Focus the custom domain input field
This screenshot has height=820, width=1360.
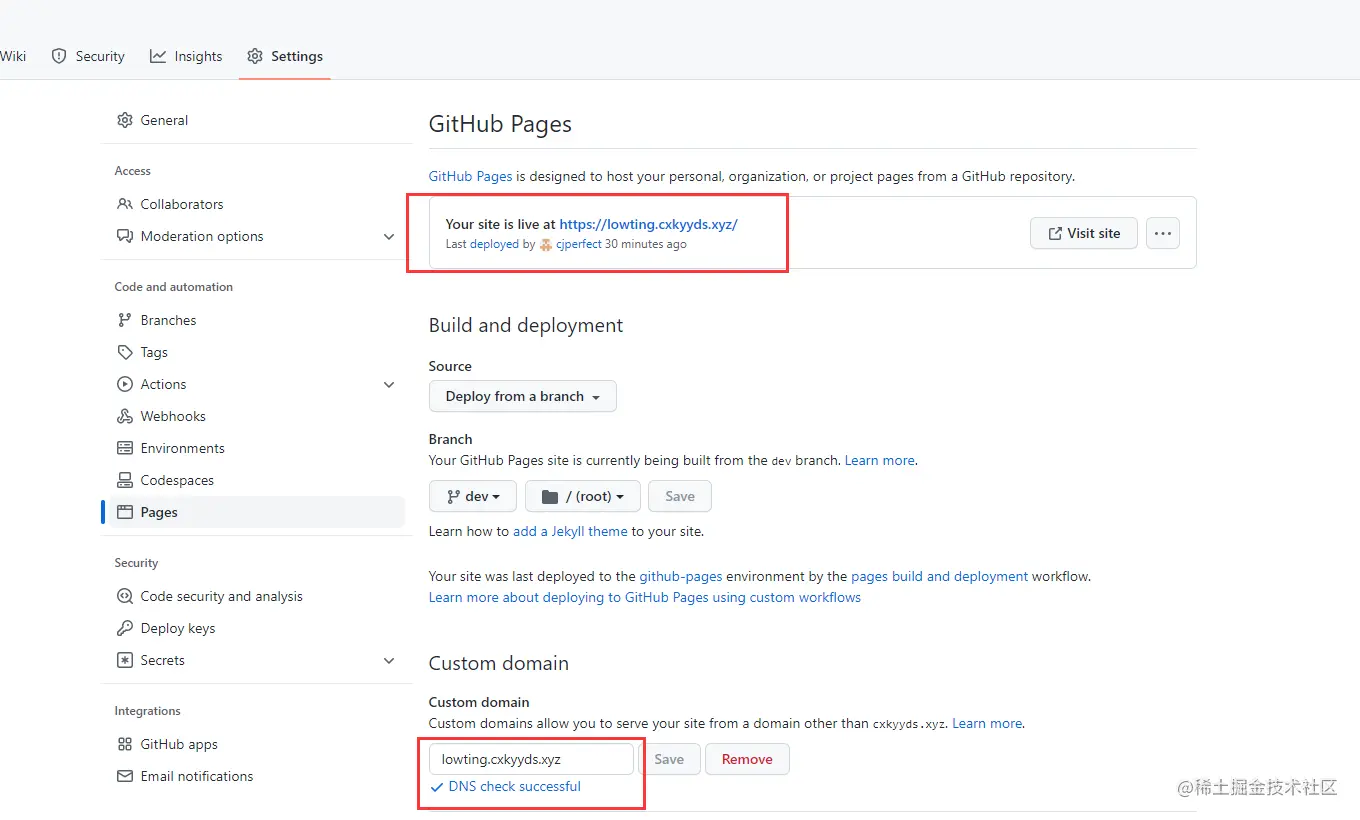(531, 759)
